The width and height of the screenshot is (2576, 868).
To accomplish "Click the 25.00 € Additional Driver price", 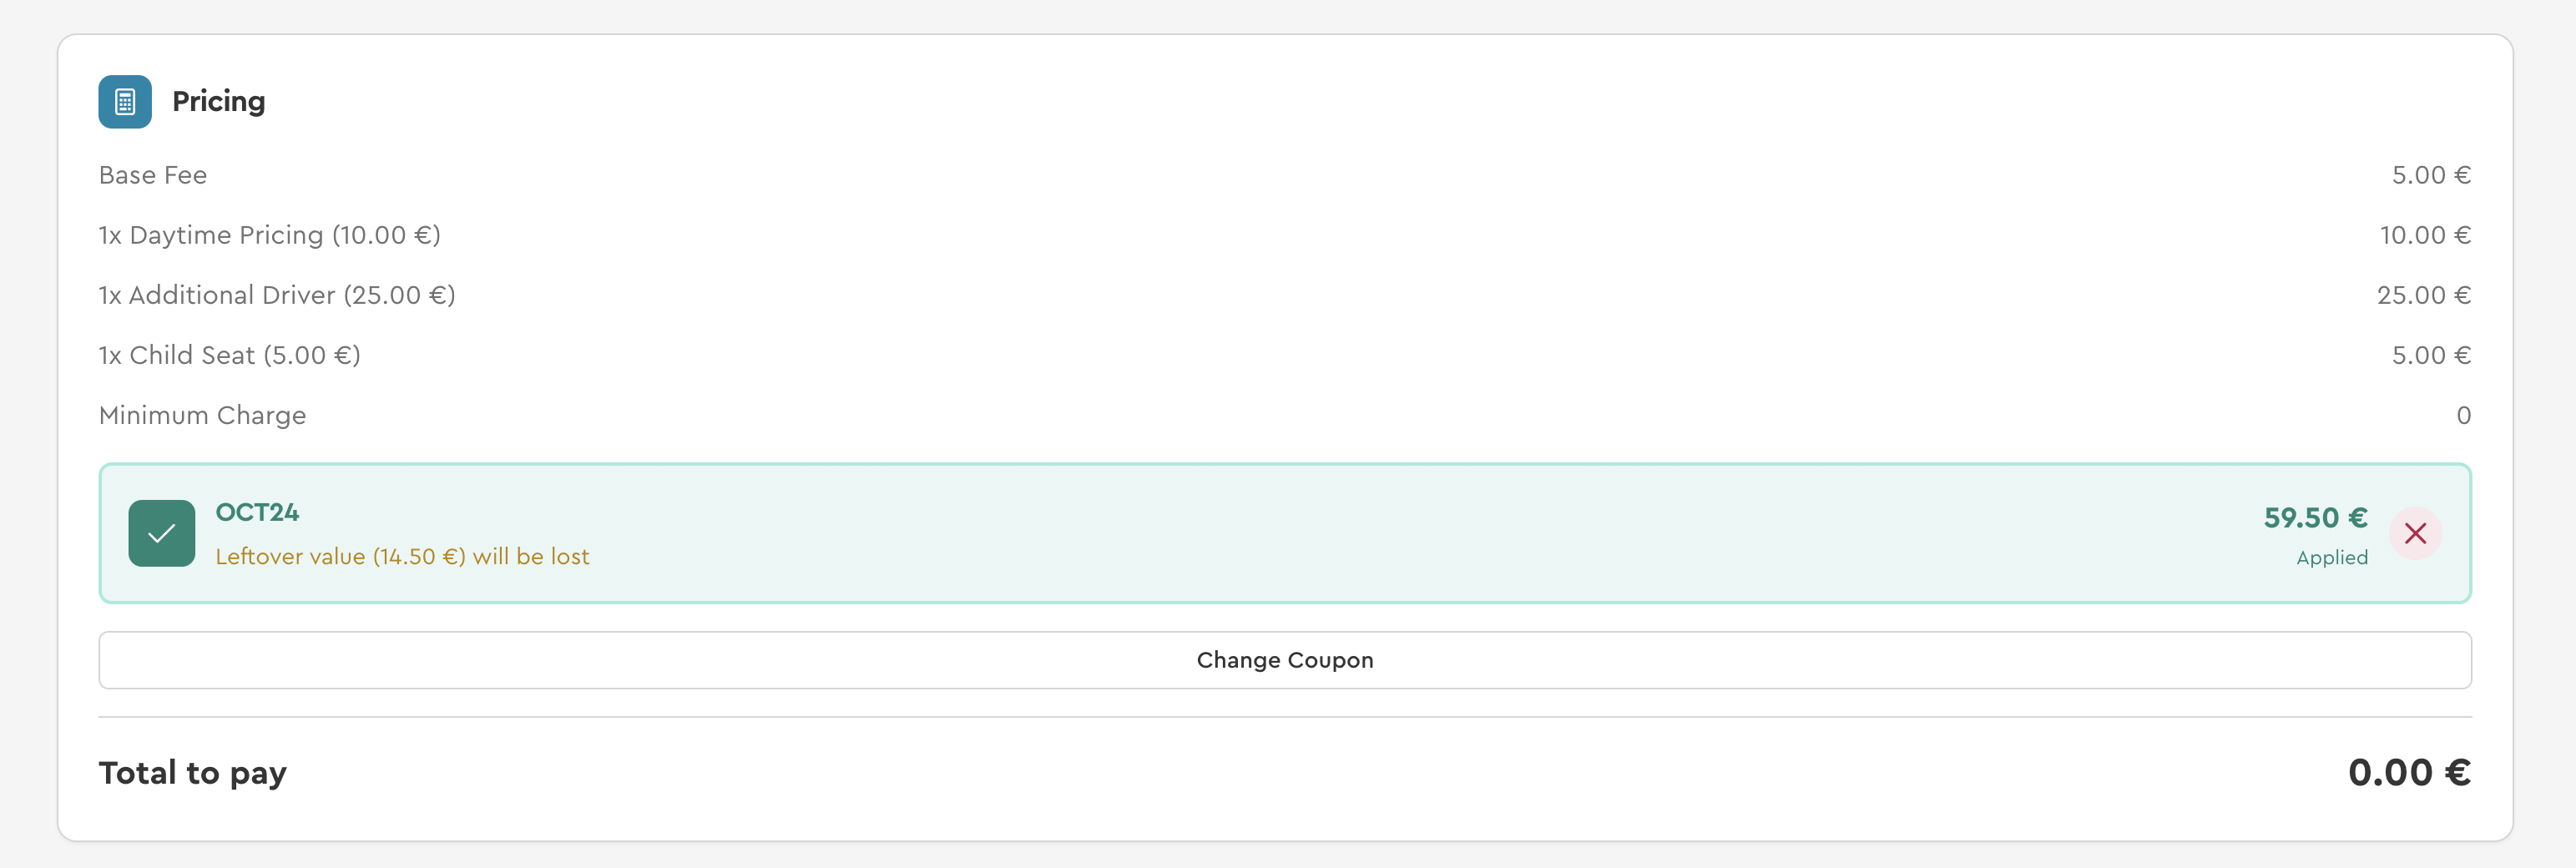I will pyautogui.click(x=2423, y=296).
